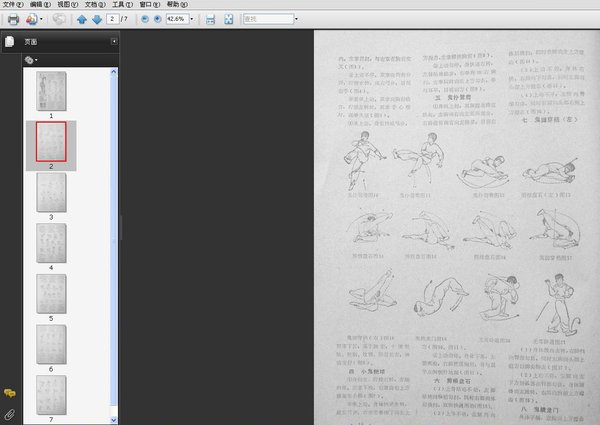Open the page thumbnails options gear menu

click(x=31, y=60)
